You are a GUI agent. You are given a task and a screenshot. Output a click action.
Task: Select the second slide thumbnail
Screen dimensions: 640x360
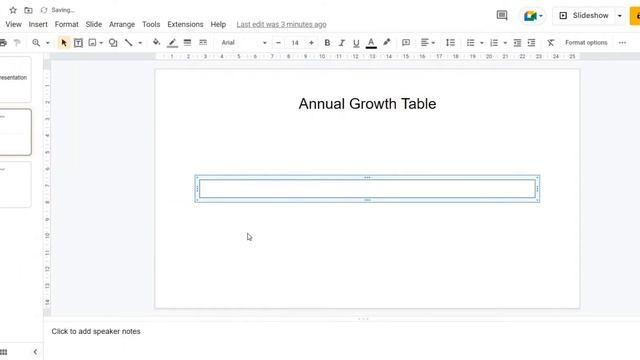click(x=16, y=132)
